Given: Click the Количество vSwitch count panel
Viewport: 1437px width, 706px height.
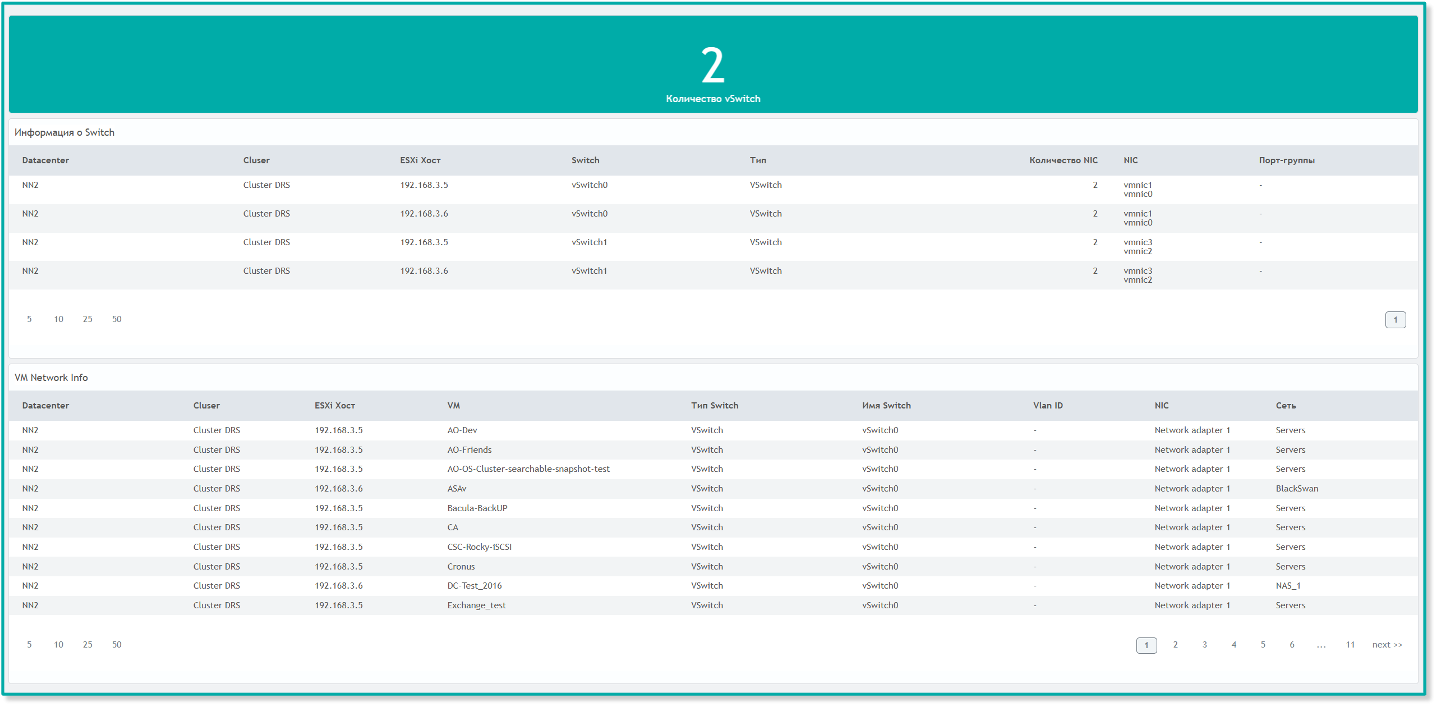Looking at the screenshot, I should pos(712,65).
